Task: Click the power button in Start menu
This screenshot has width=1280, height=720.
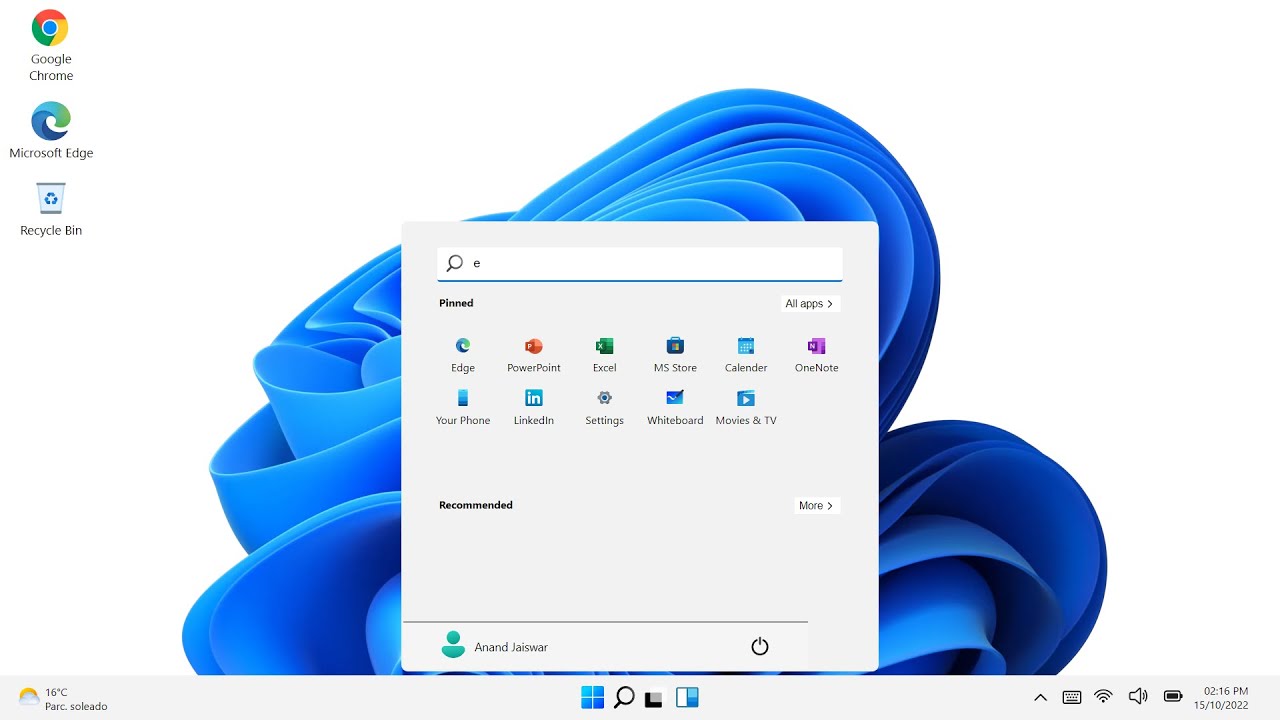Action: point(760,647)
